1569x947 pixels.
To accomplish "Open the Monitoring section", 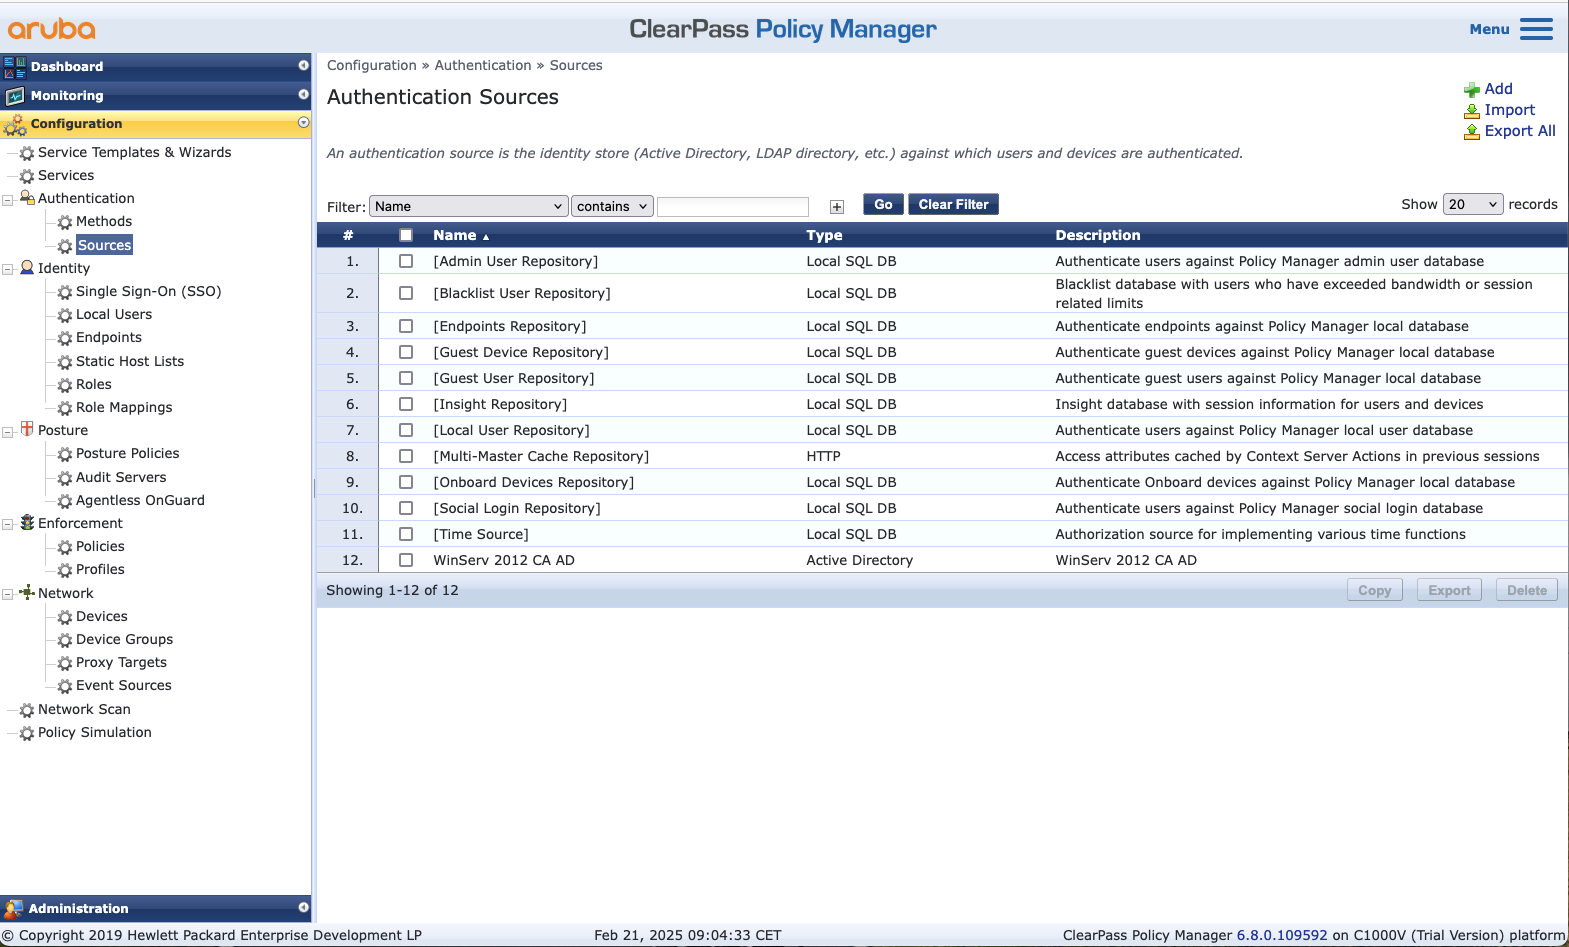I will coord(156,96).
